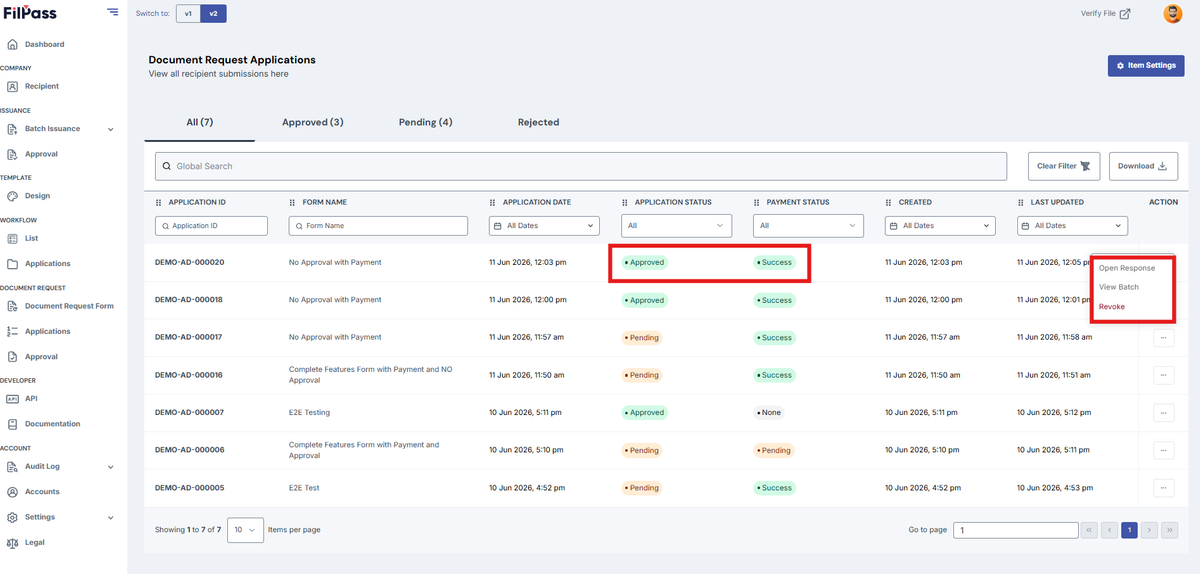Image resolution: width=1200 pixels, height=574 pixels.
Task: Open the Legal scales icon
Action: tap(12, 542)
